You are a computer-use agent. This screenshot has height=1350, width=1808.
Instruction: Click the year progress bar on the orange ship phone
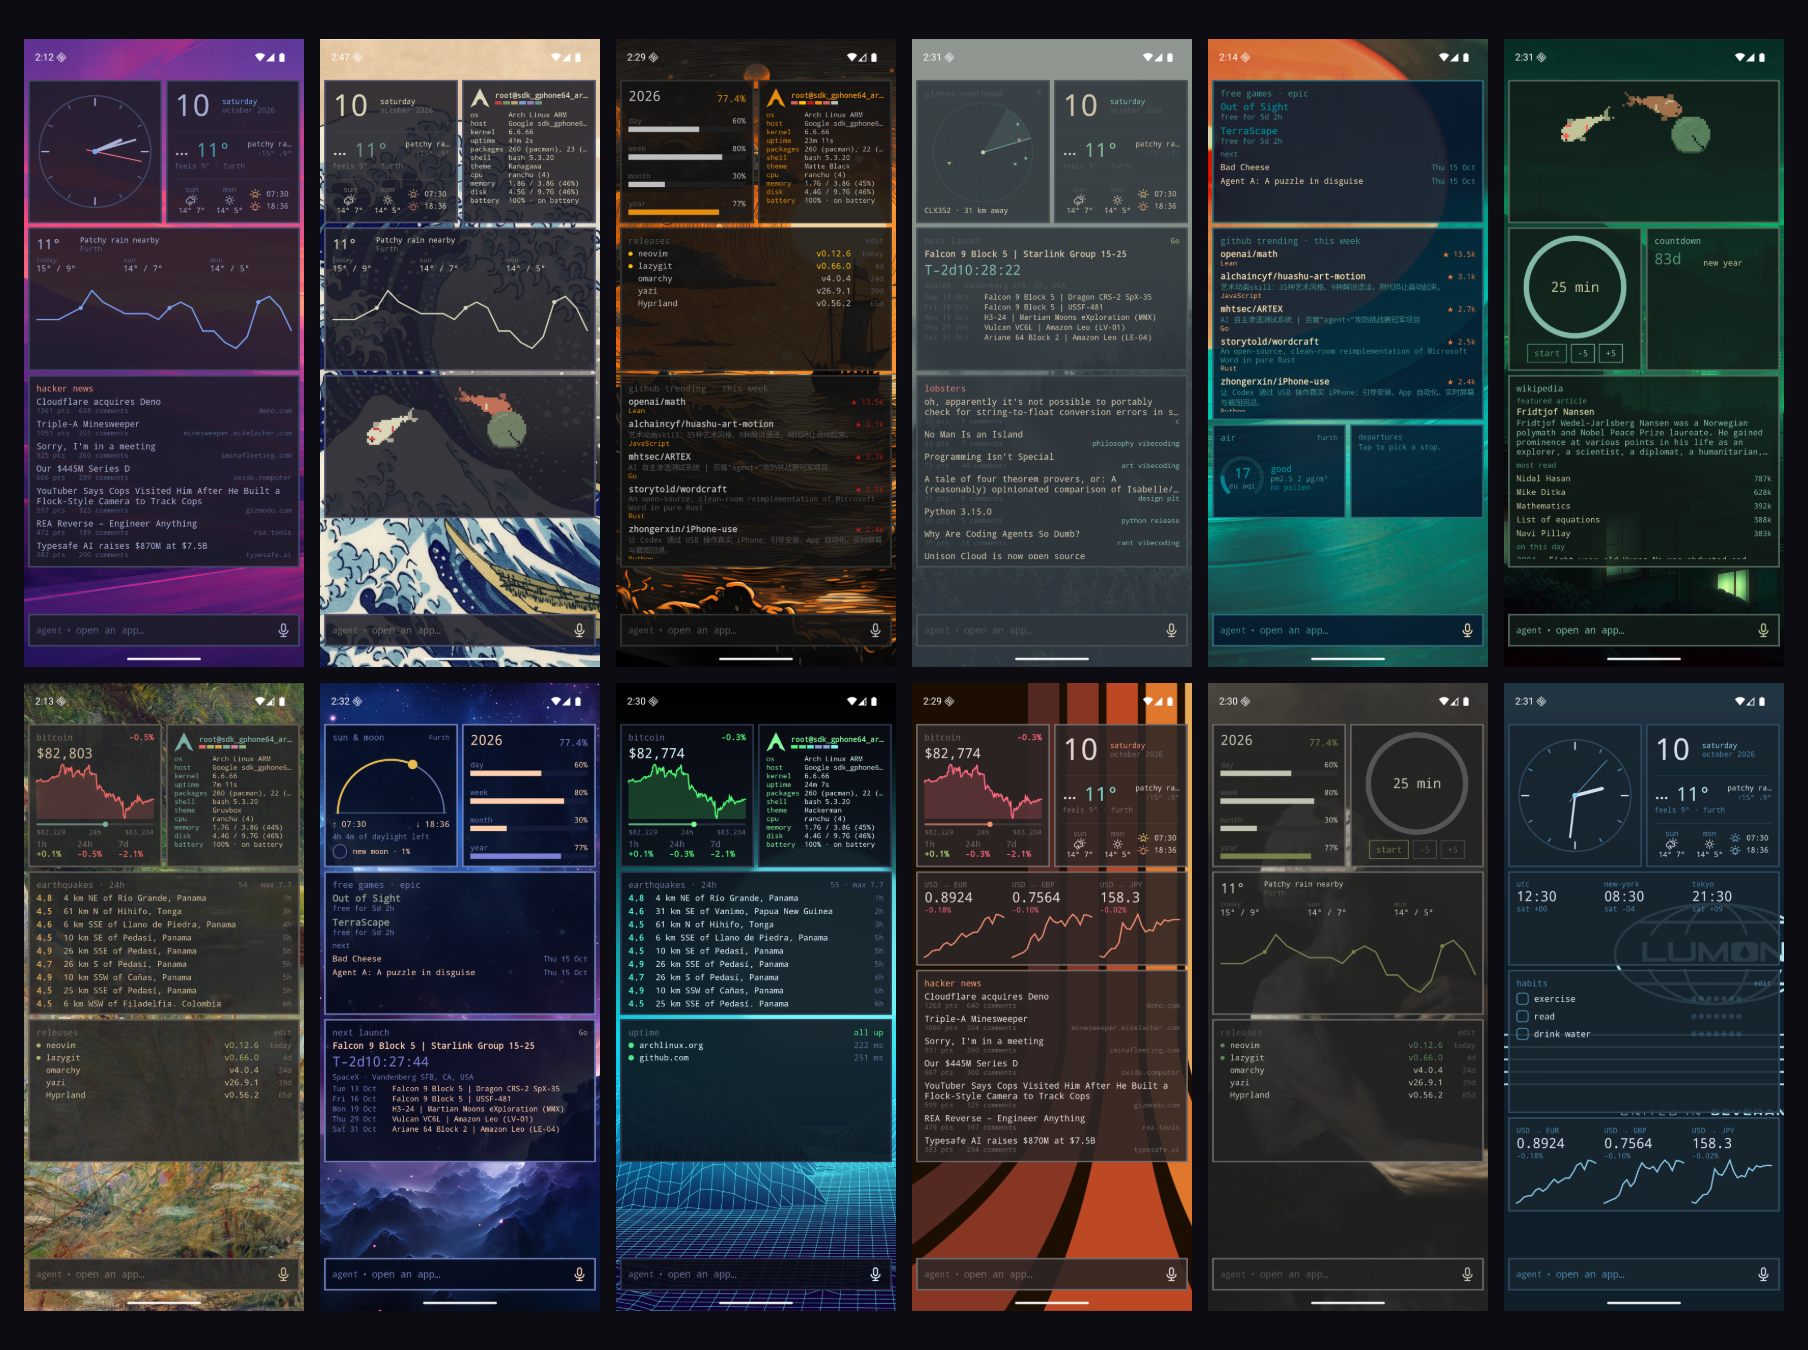pyautogui.click(x=686, y=212)
